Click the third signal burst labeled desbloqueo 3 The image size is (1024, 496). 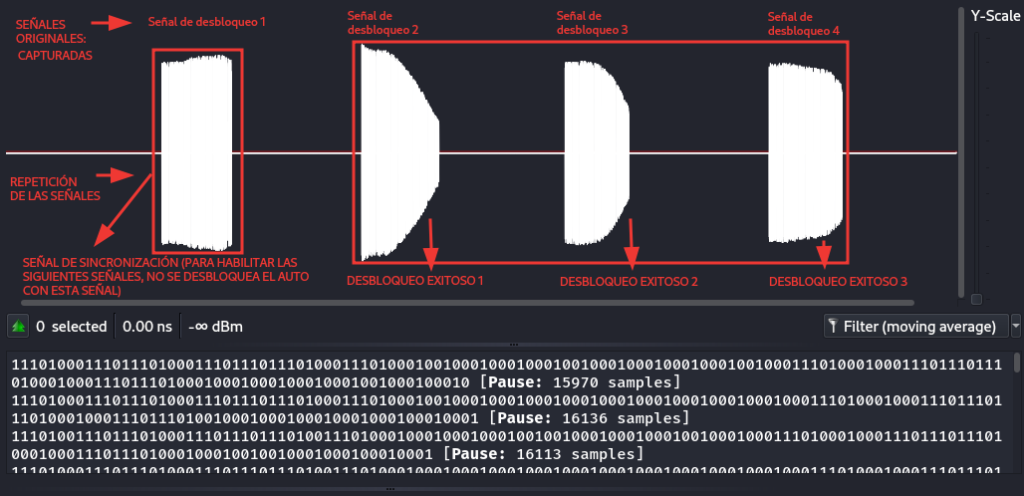[593, 152]
